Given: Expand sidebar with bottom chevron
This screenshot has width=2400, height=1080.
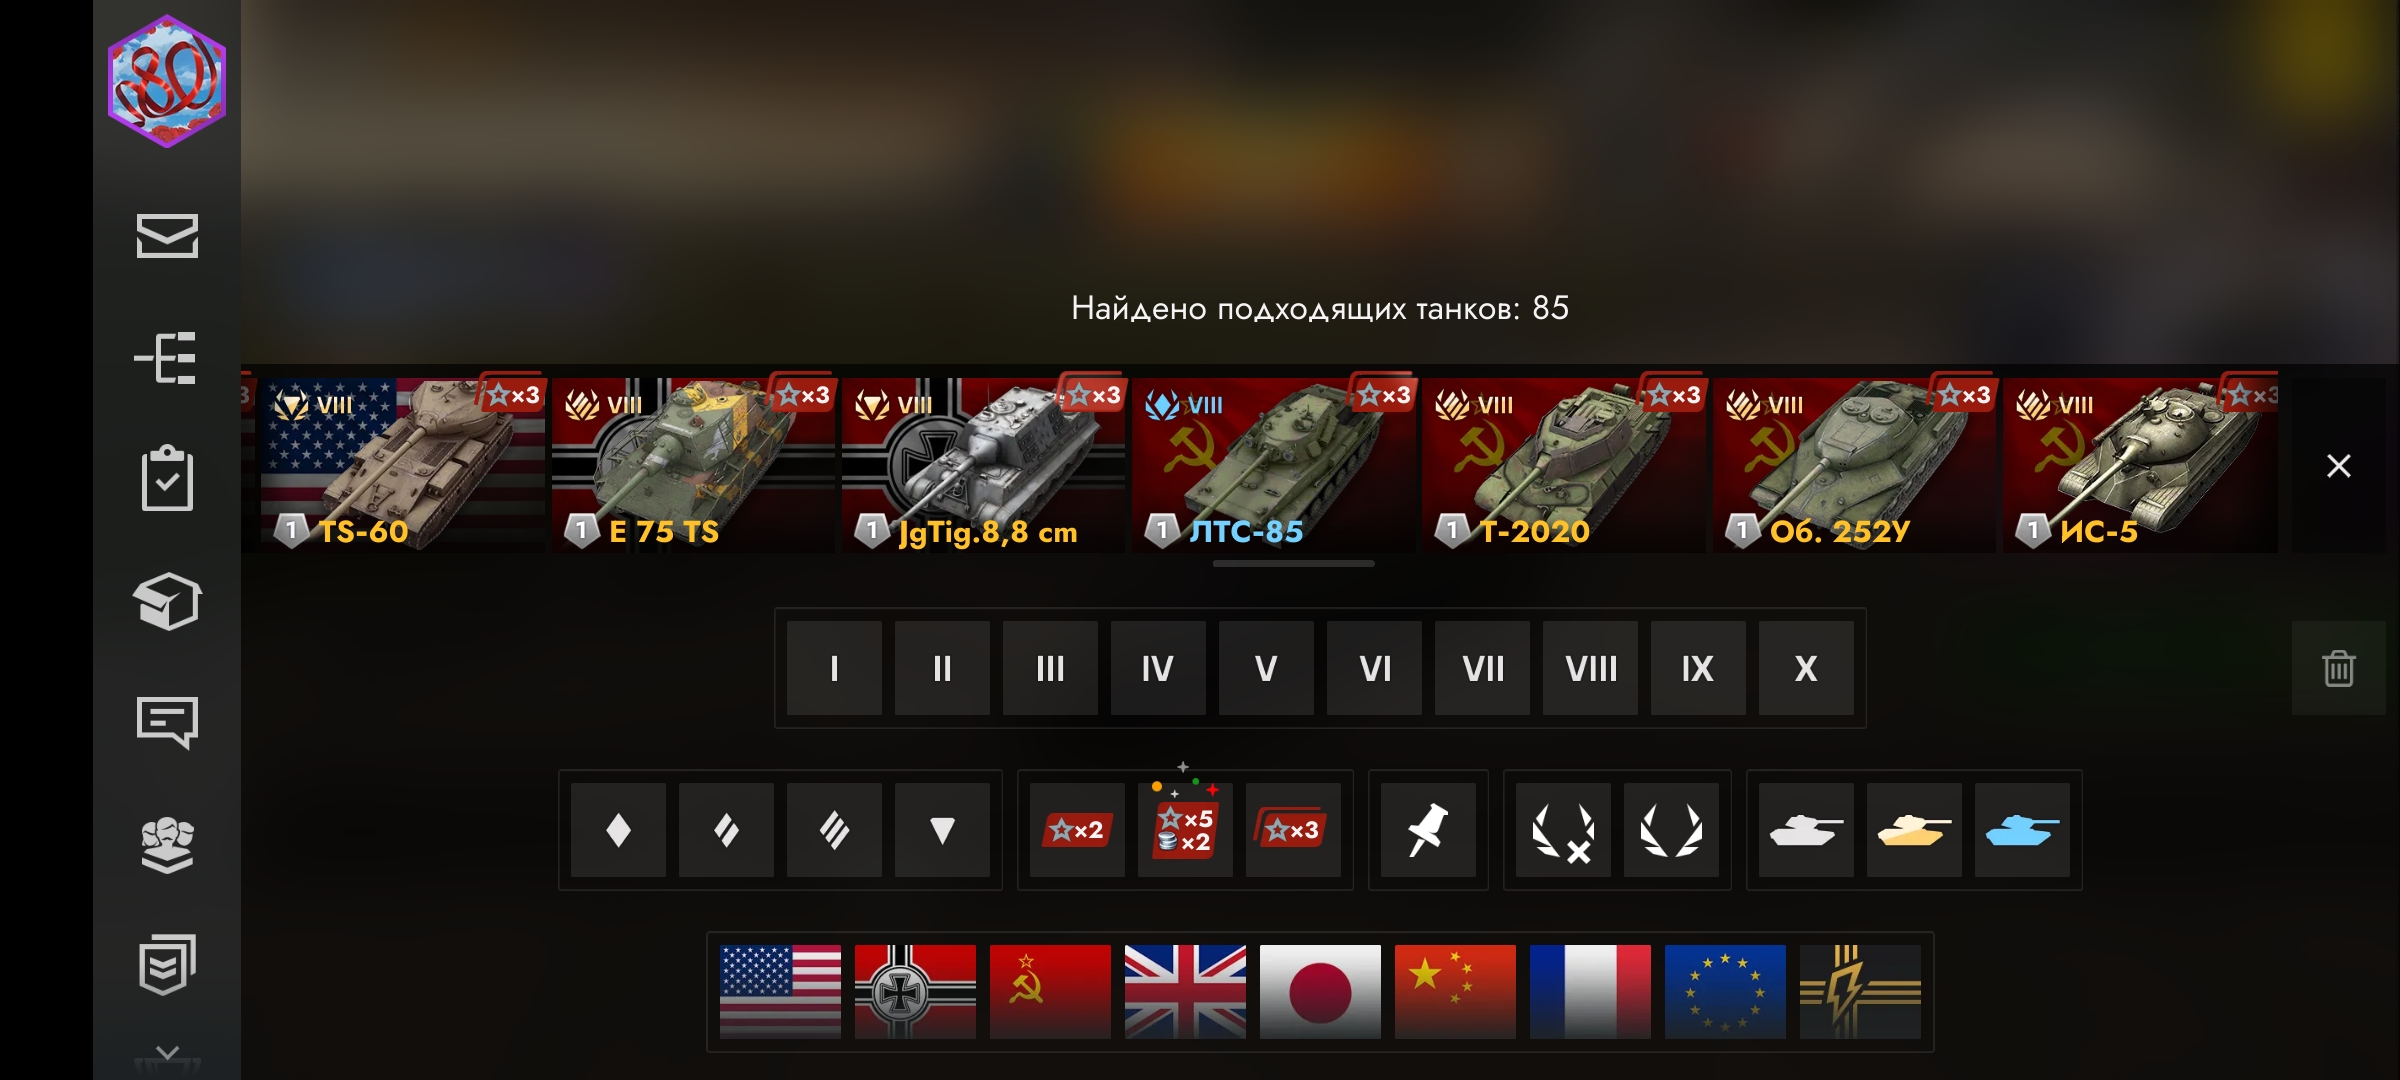Looking at the screenshot, I should pos(167,1053).
